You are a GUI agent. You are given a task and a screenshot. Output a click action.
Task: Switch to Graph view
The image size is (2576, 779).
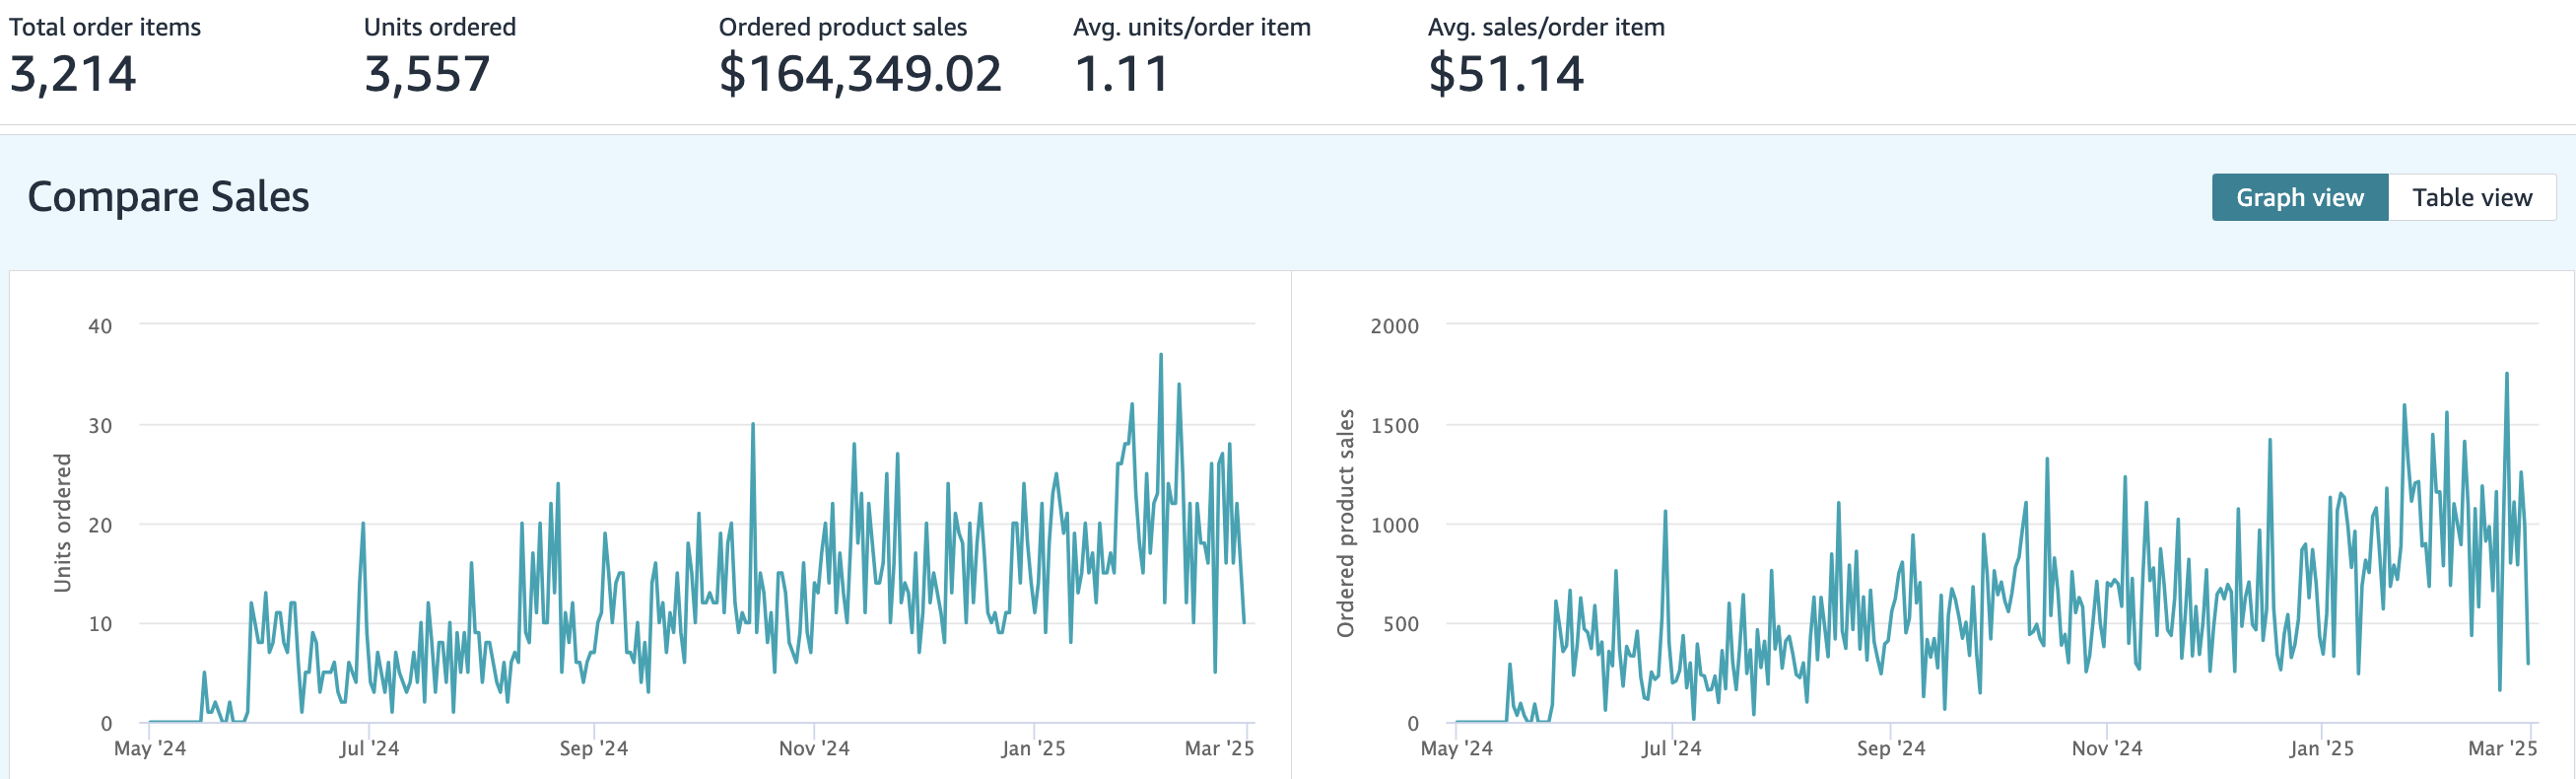pyautogui.click(x=2299, y=197)
